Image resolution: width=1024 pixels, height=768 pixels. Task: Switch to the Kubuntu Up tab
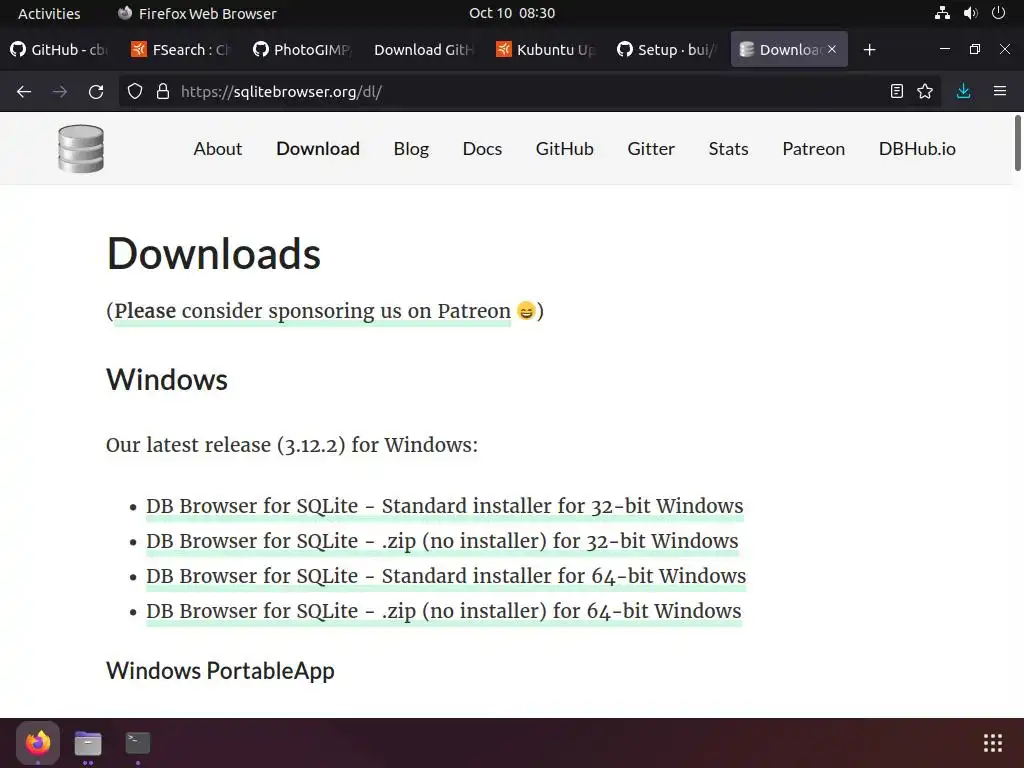click(546, 50)
